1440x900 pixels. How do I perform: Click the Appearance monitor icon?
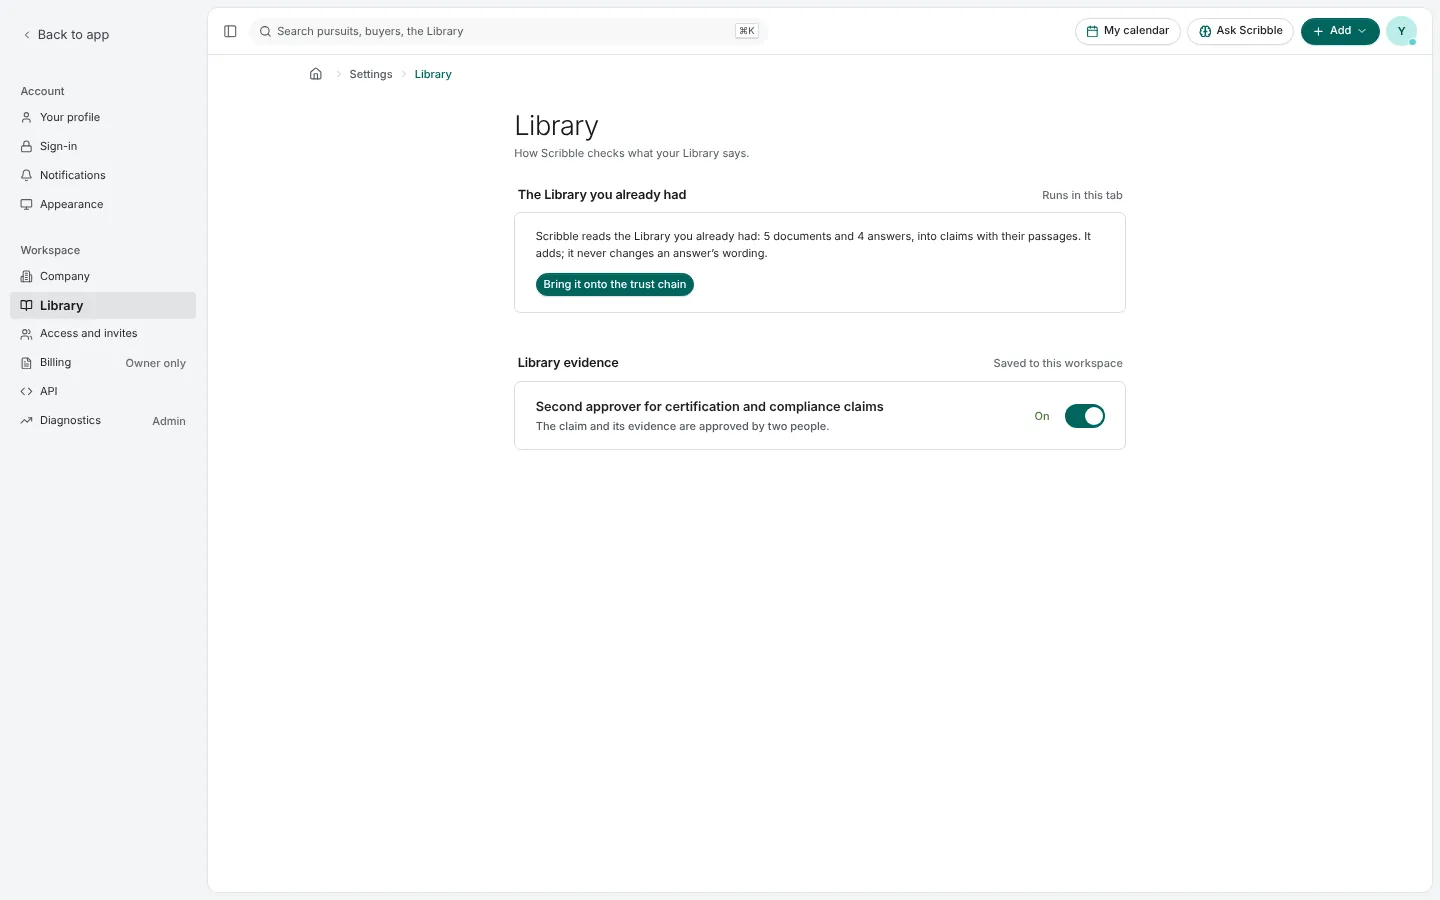coord(27,204)
